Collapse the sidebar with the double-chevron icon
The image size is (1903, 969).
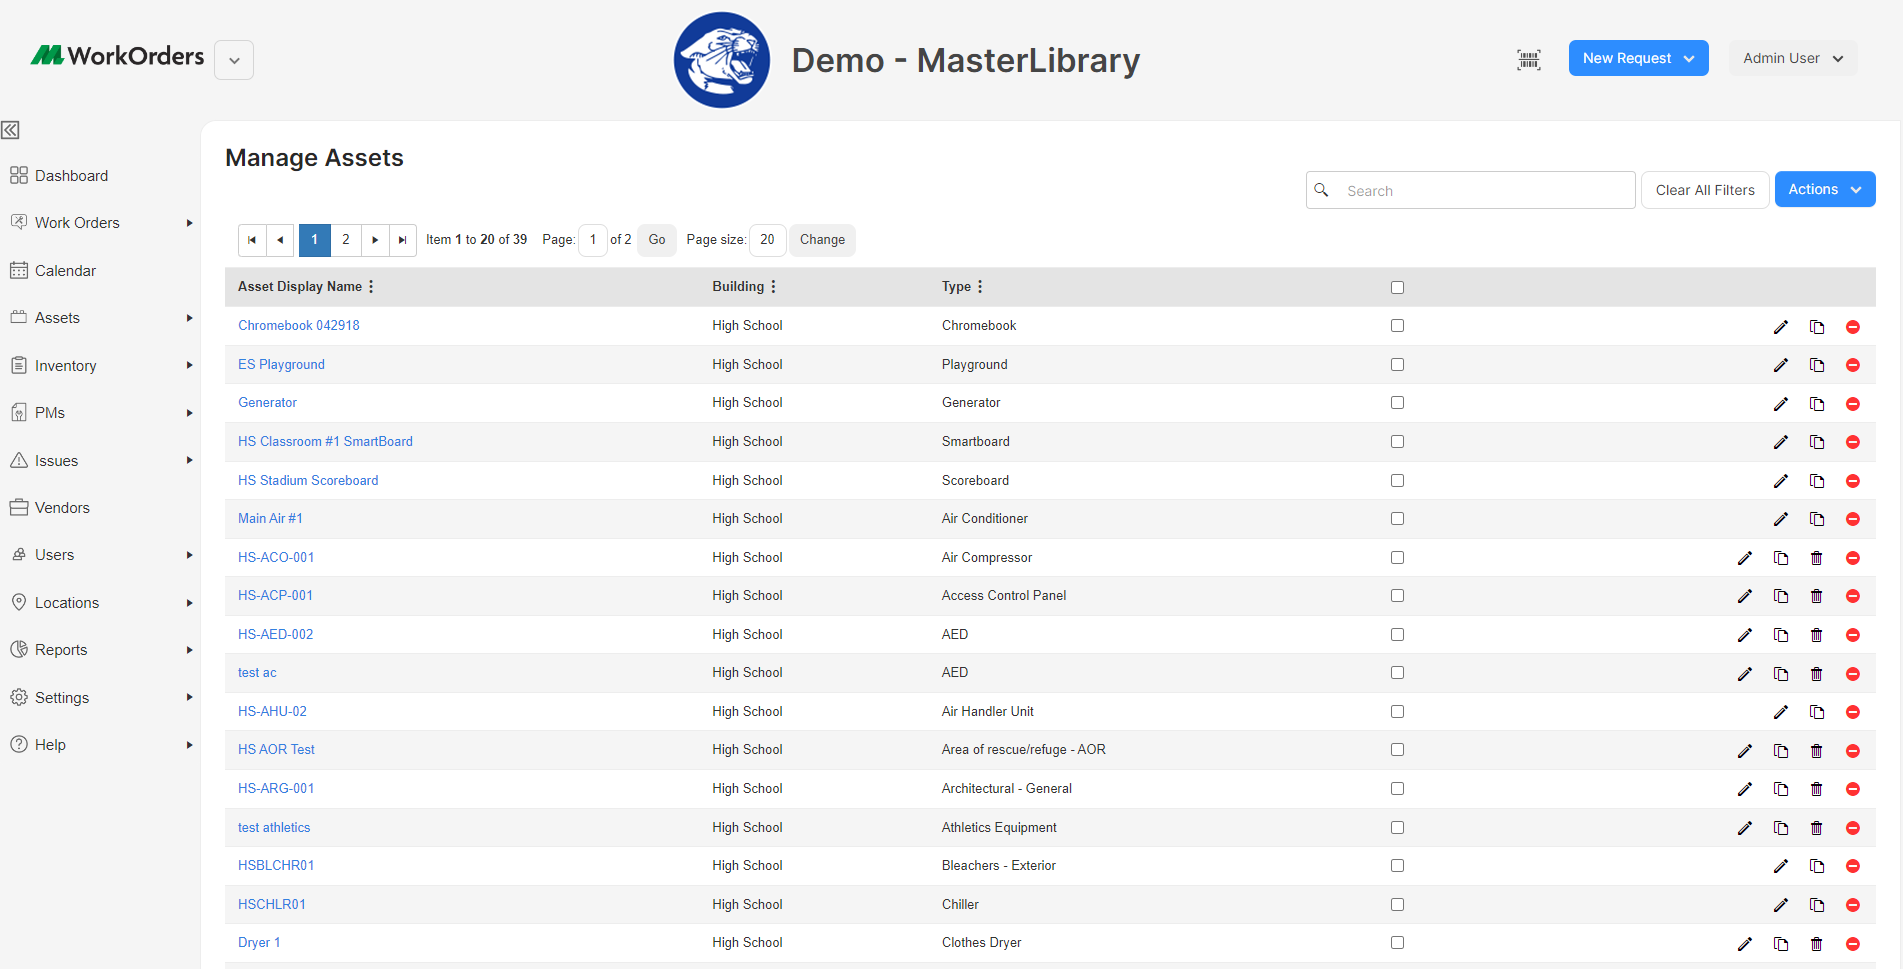[10, 130]
